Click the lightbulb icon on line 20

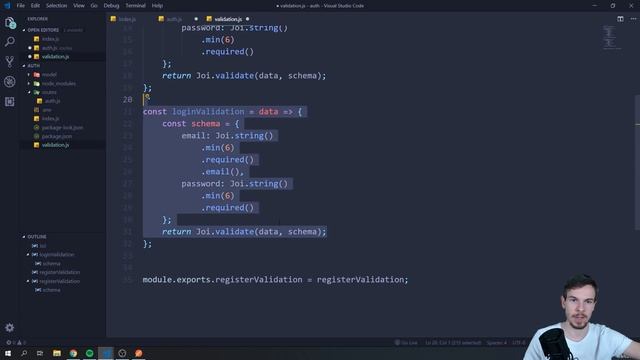(147, 97)
